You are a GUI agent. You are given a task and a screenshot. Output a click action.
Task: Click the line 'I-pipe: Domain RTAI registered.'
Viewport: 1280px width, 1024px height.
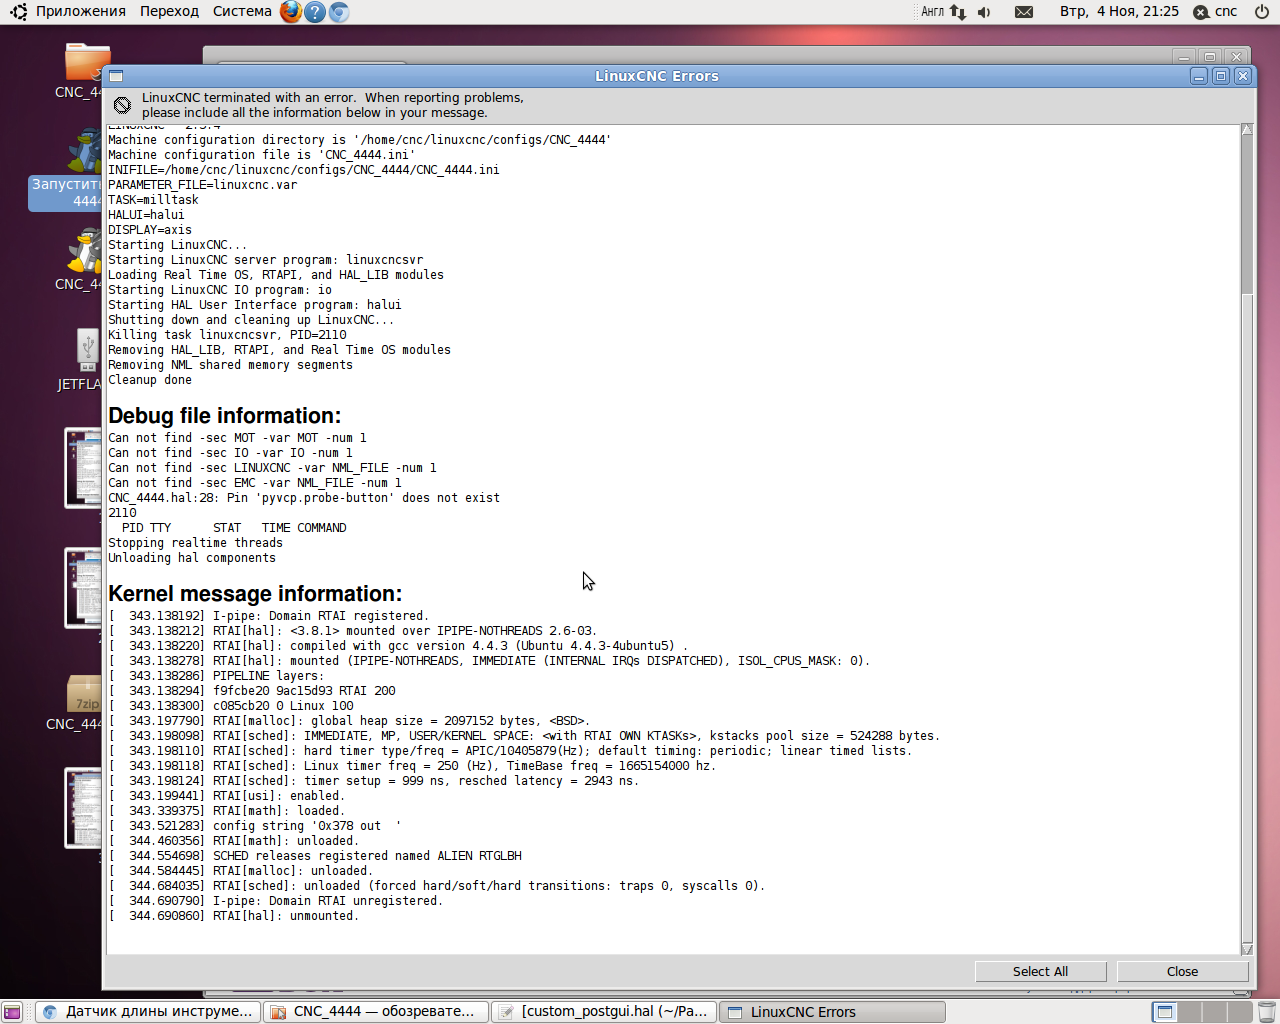320,616
